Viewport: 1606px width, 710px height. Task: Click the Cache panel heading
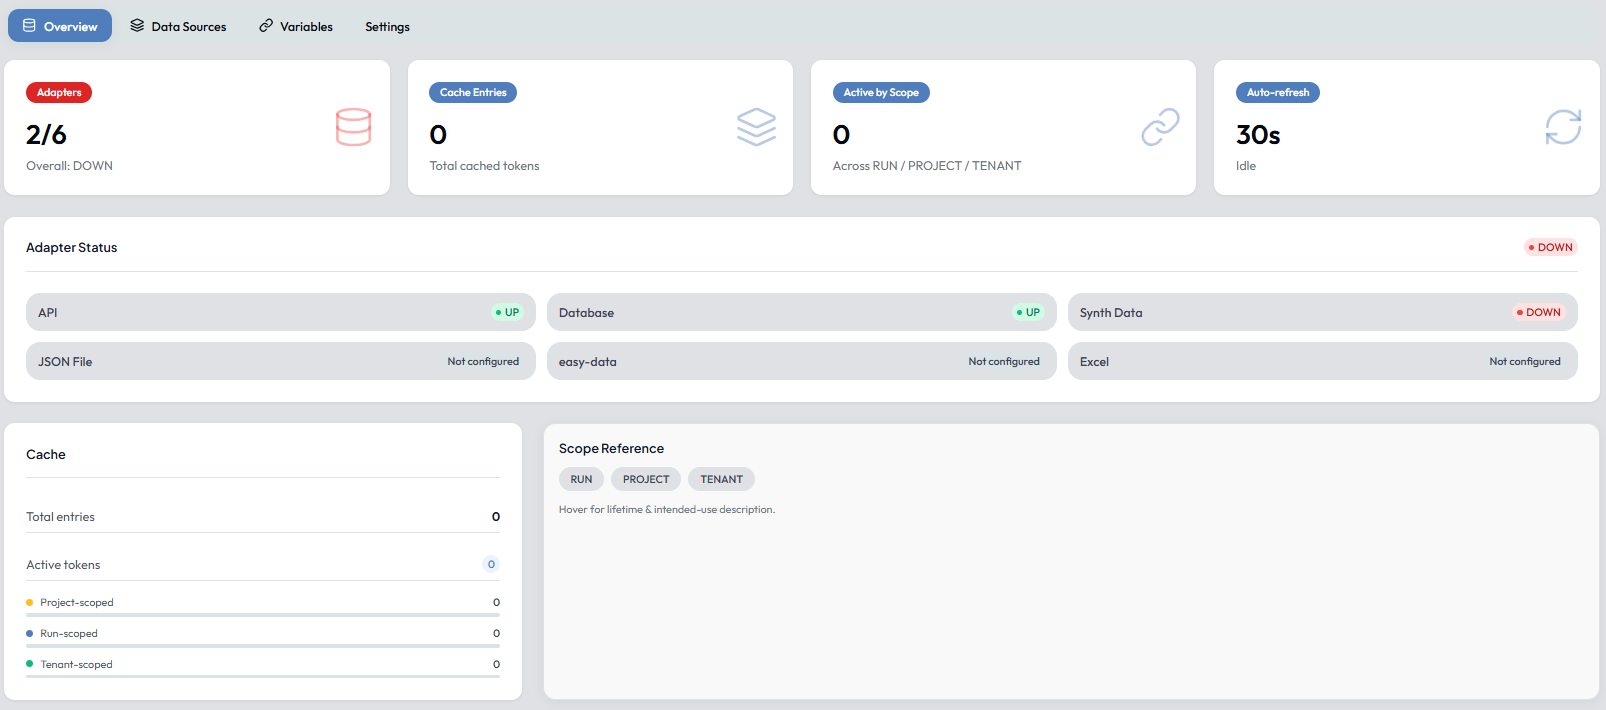(46, 454)
